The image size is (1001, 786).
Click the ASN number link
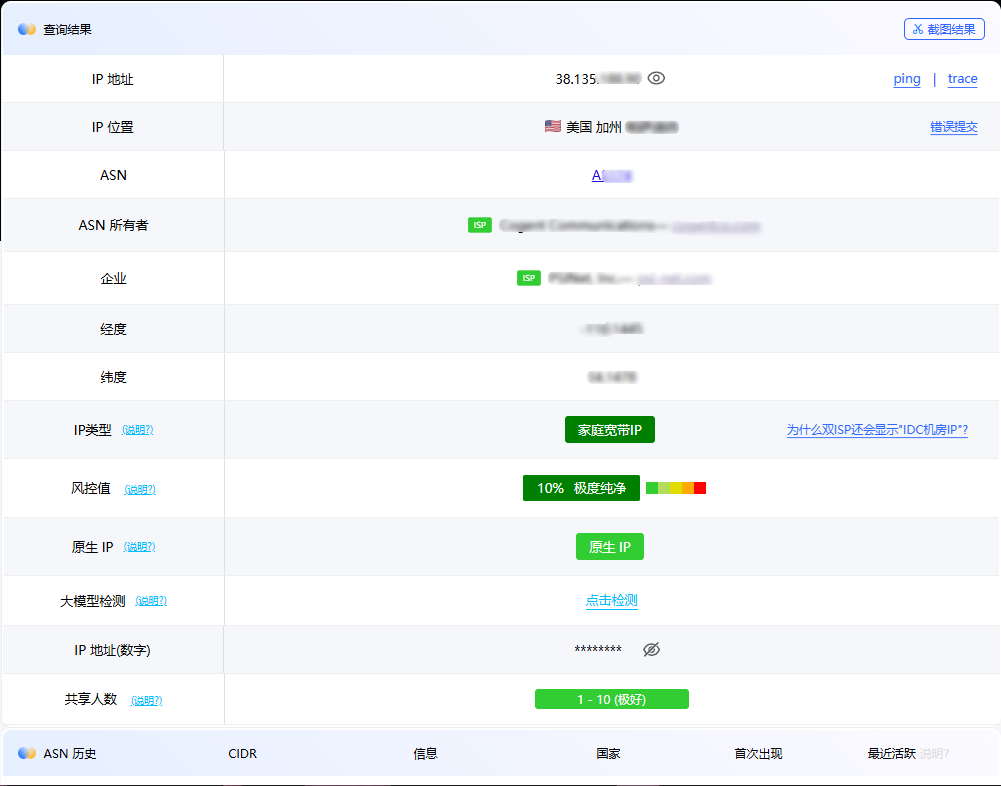(x=612, y=175)
